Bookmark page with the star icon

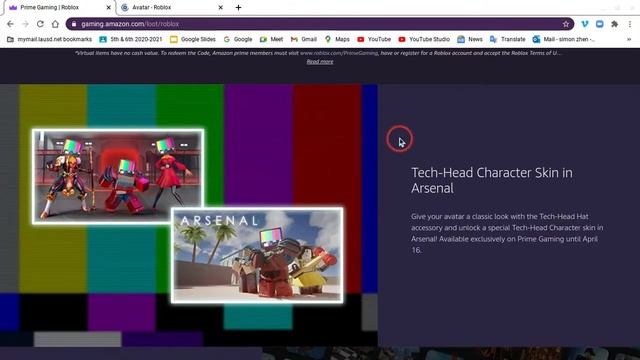point(566,24)
